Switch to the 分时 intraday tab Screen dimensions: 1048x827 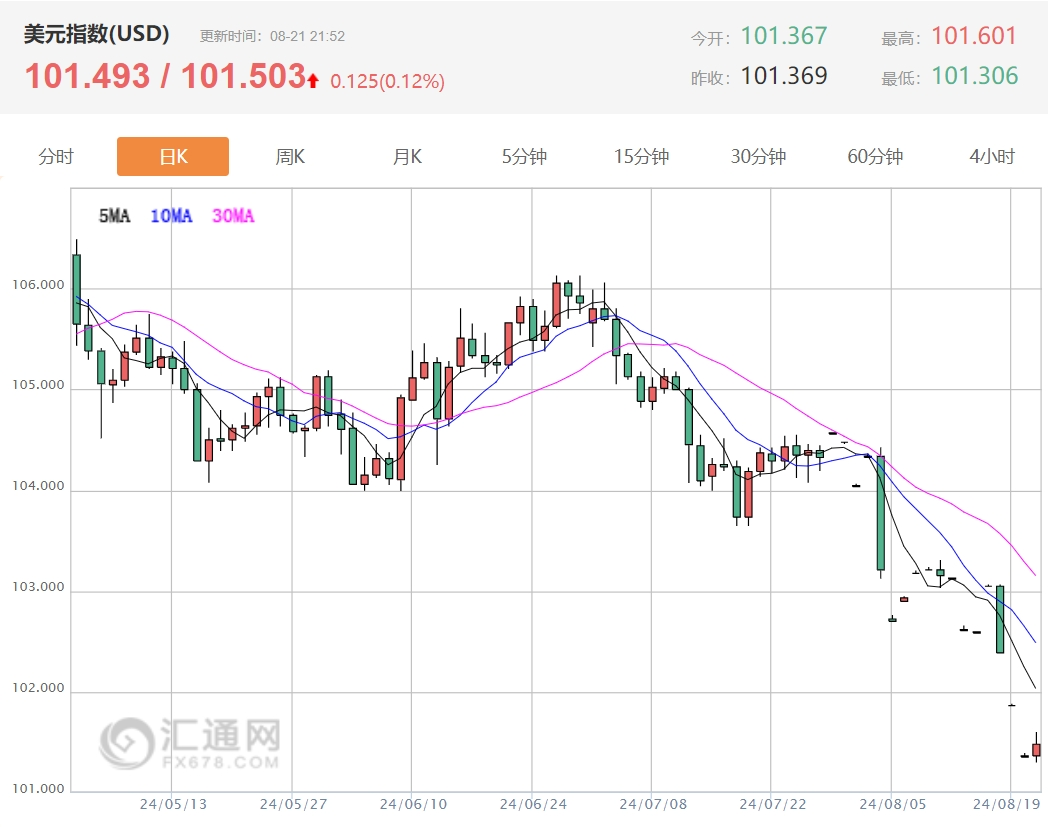55,156
